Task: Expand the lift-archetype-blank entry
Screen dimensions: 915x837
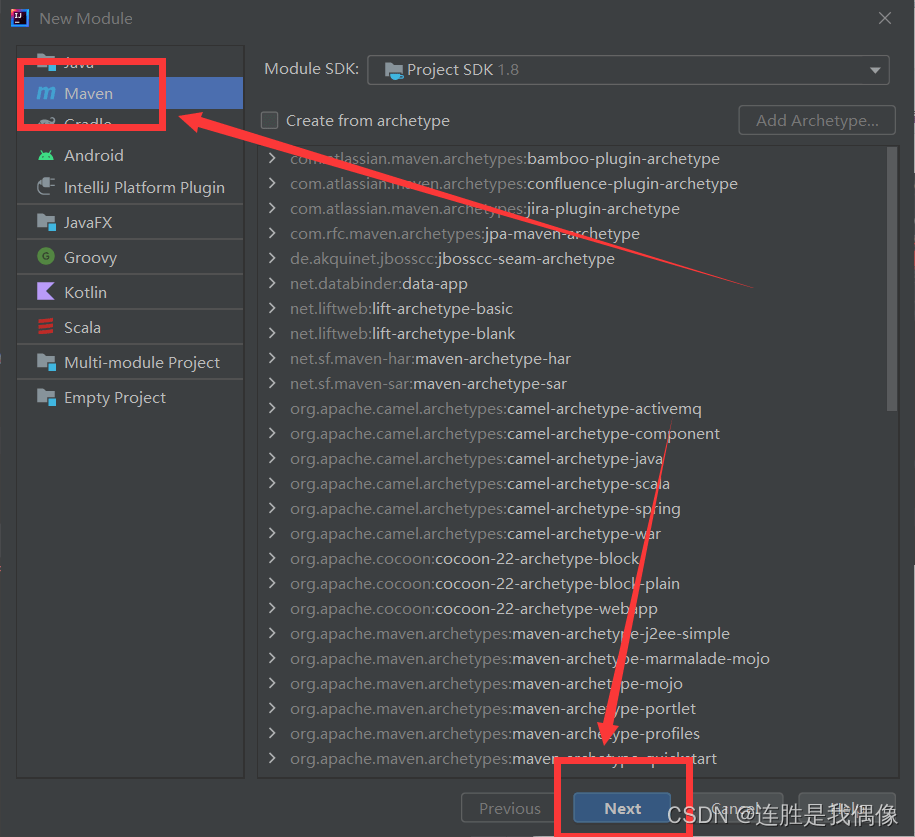Action: click(272, 333)
